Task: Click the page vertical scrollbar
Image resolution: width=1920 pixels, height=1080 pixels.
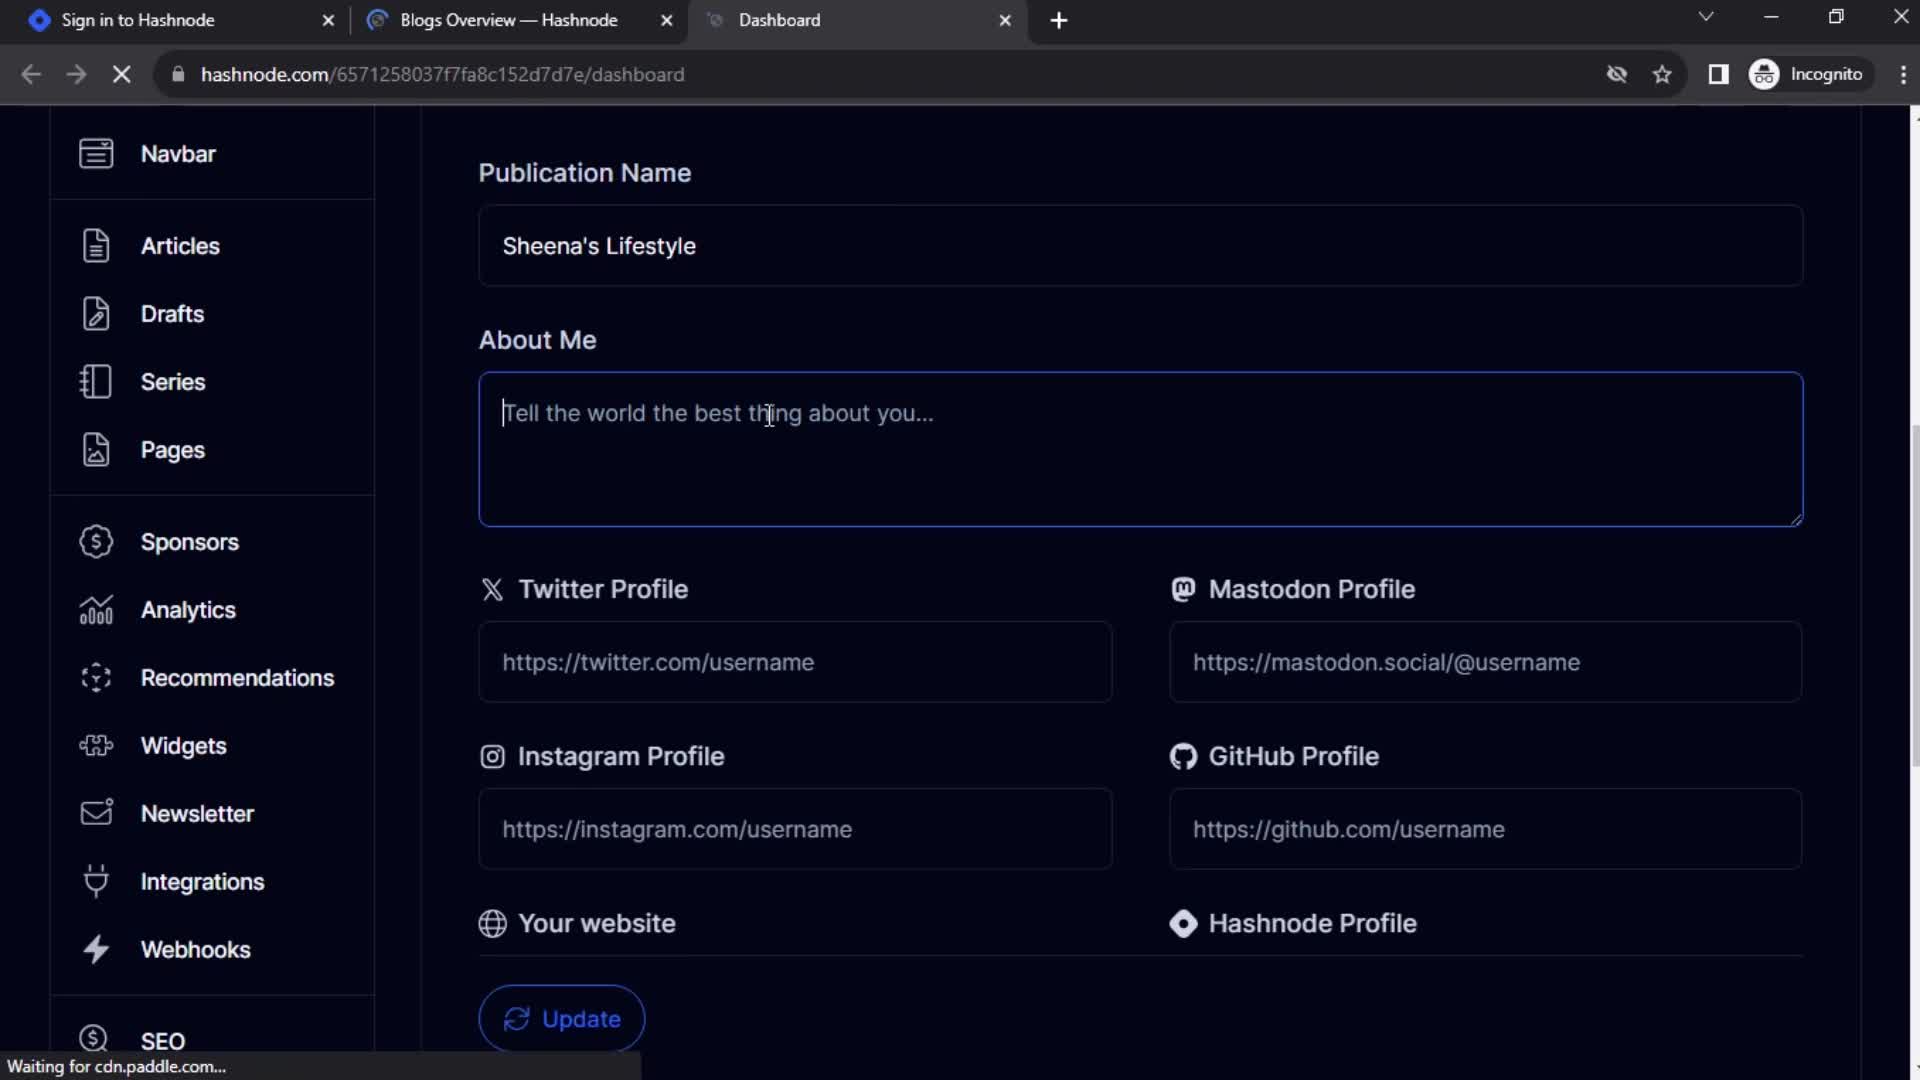Action: 1914,596
